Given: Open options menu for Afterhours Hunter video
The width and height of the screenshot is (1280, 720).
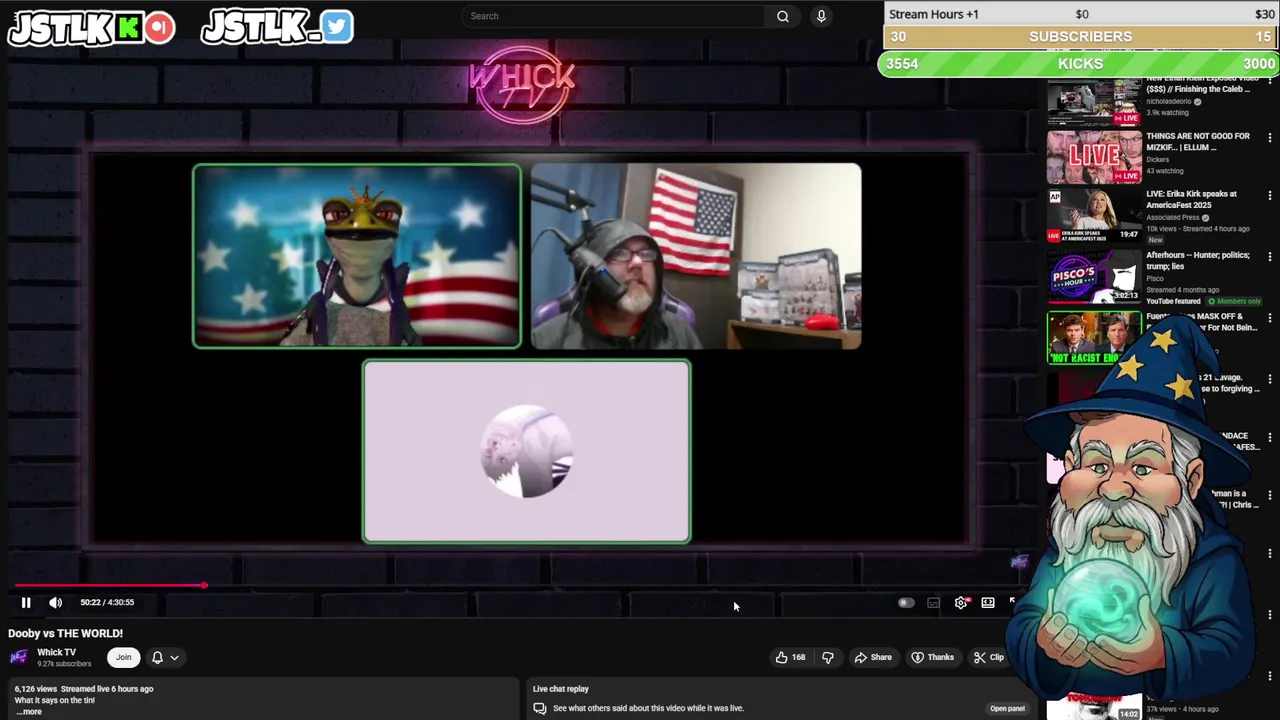Looking at the screenshot, I should pos(1270,257).
